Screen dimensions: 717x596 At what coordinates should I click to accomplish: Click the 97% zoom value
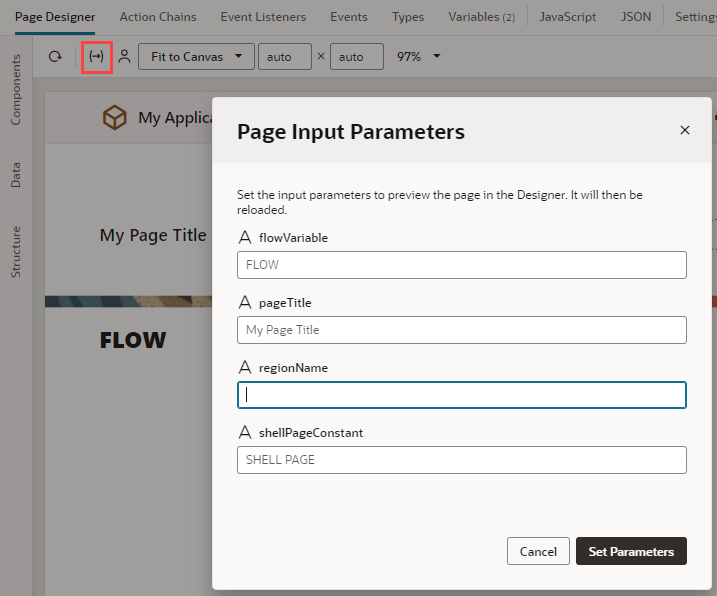coord(409,57)
